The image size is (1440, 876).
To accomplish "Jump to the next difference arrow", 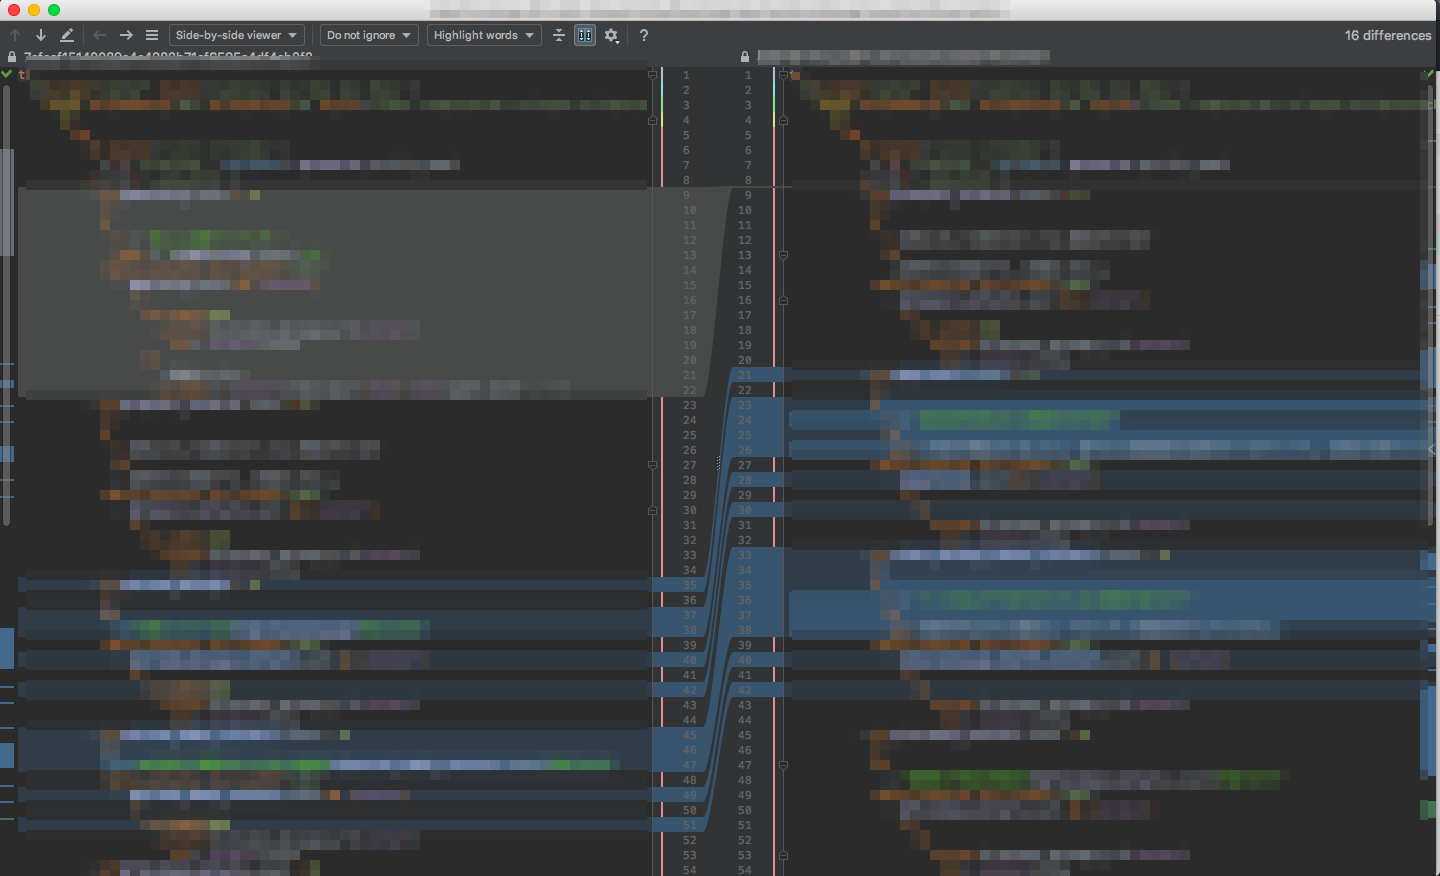I will pyautogui.click(x=41, y=35).
